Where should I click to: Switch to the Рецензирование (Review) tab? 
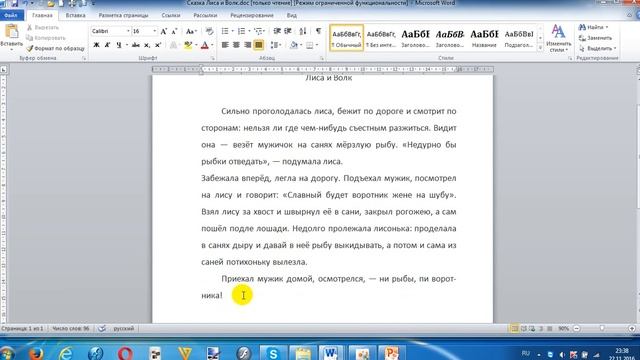(252, 16)
